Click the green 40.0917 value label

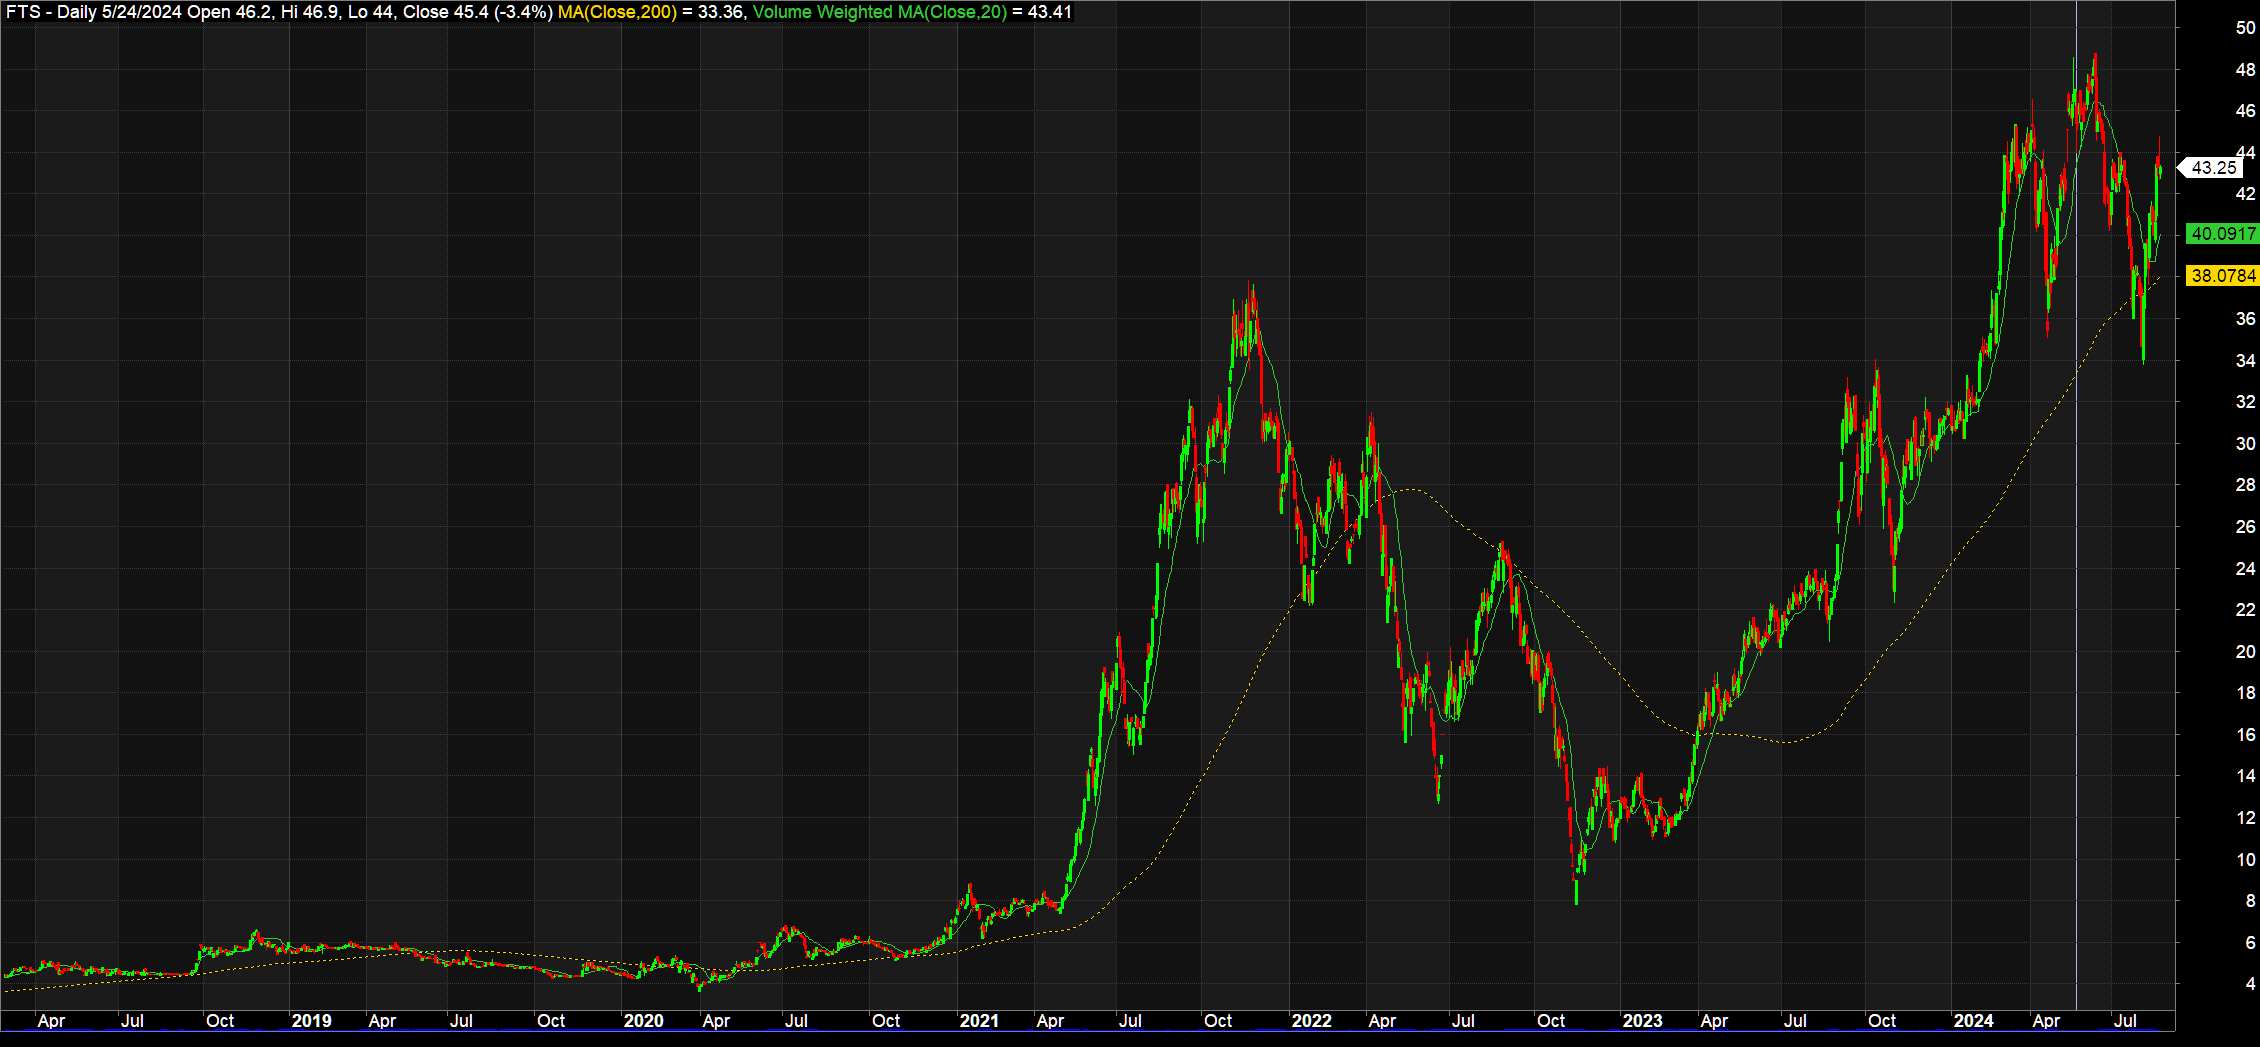point(2222,234)
